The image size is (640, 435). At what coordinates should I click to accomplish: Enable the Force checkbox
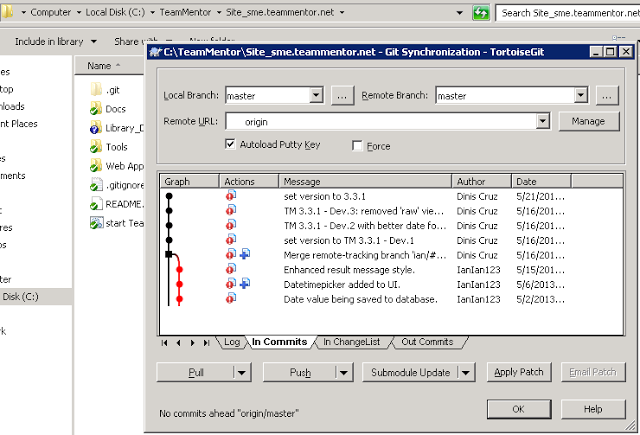tap(357, 146)
